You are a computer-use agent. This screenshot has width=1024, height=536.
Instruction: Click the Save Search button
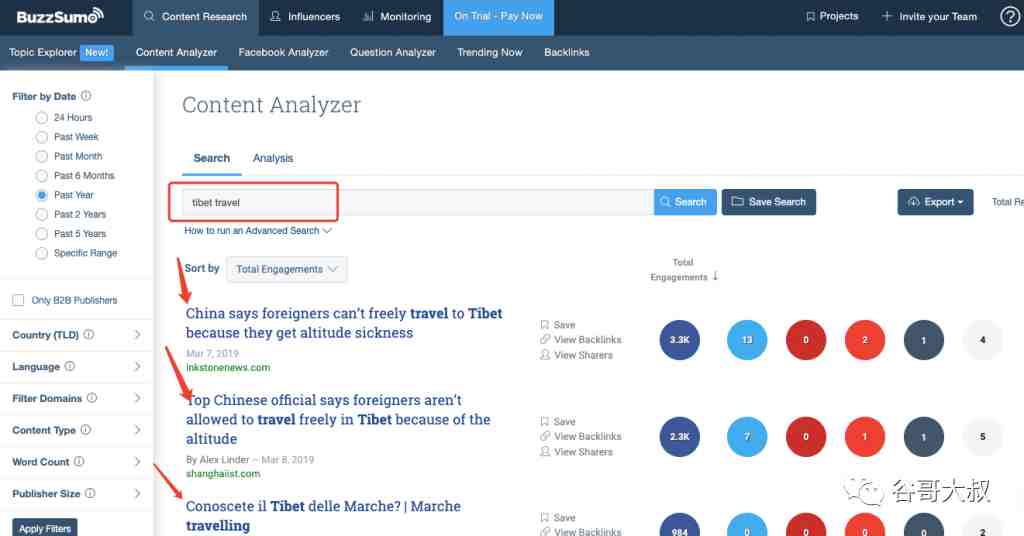coord(769,202)
